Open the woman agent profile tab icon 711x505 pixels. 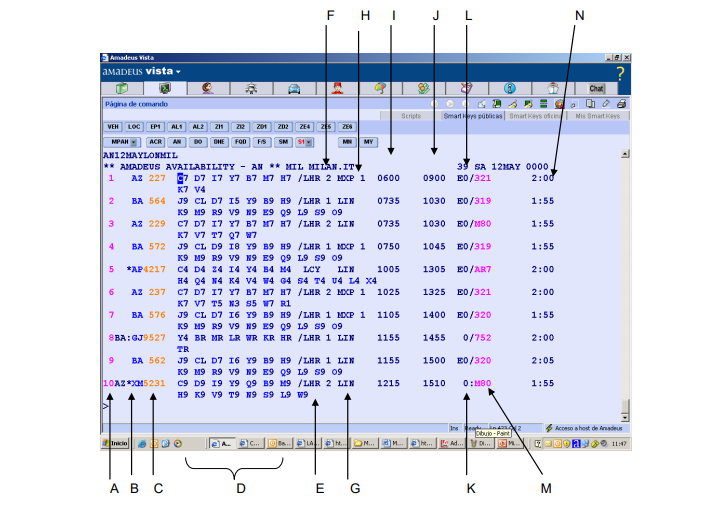pyautogui.click(x=208, y=88)
